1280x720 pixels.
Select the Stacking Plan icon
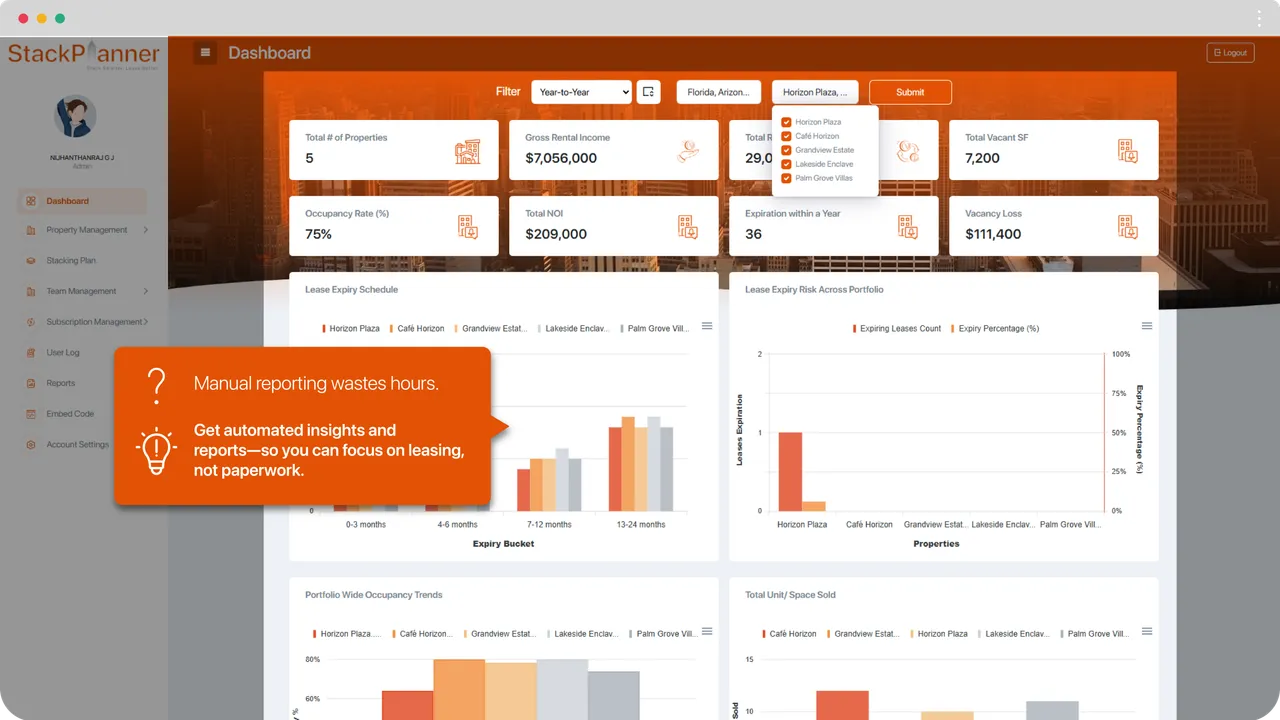pos(31,260)
